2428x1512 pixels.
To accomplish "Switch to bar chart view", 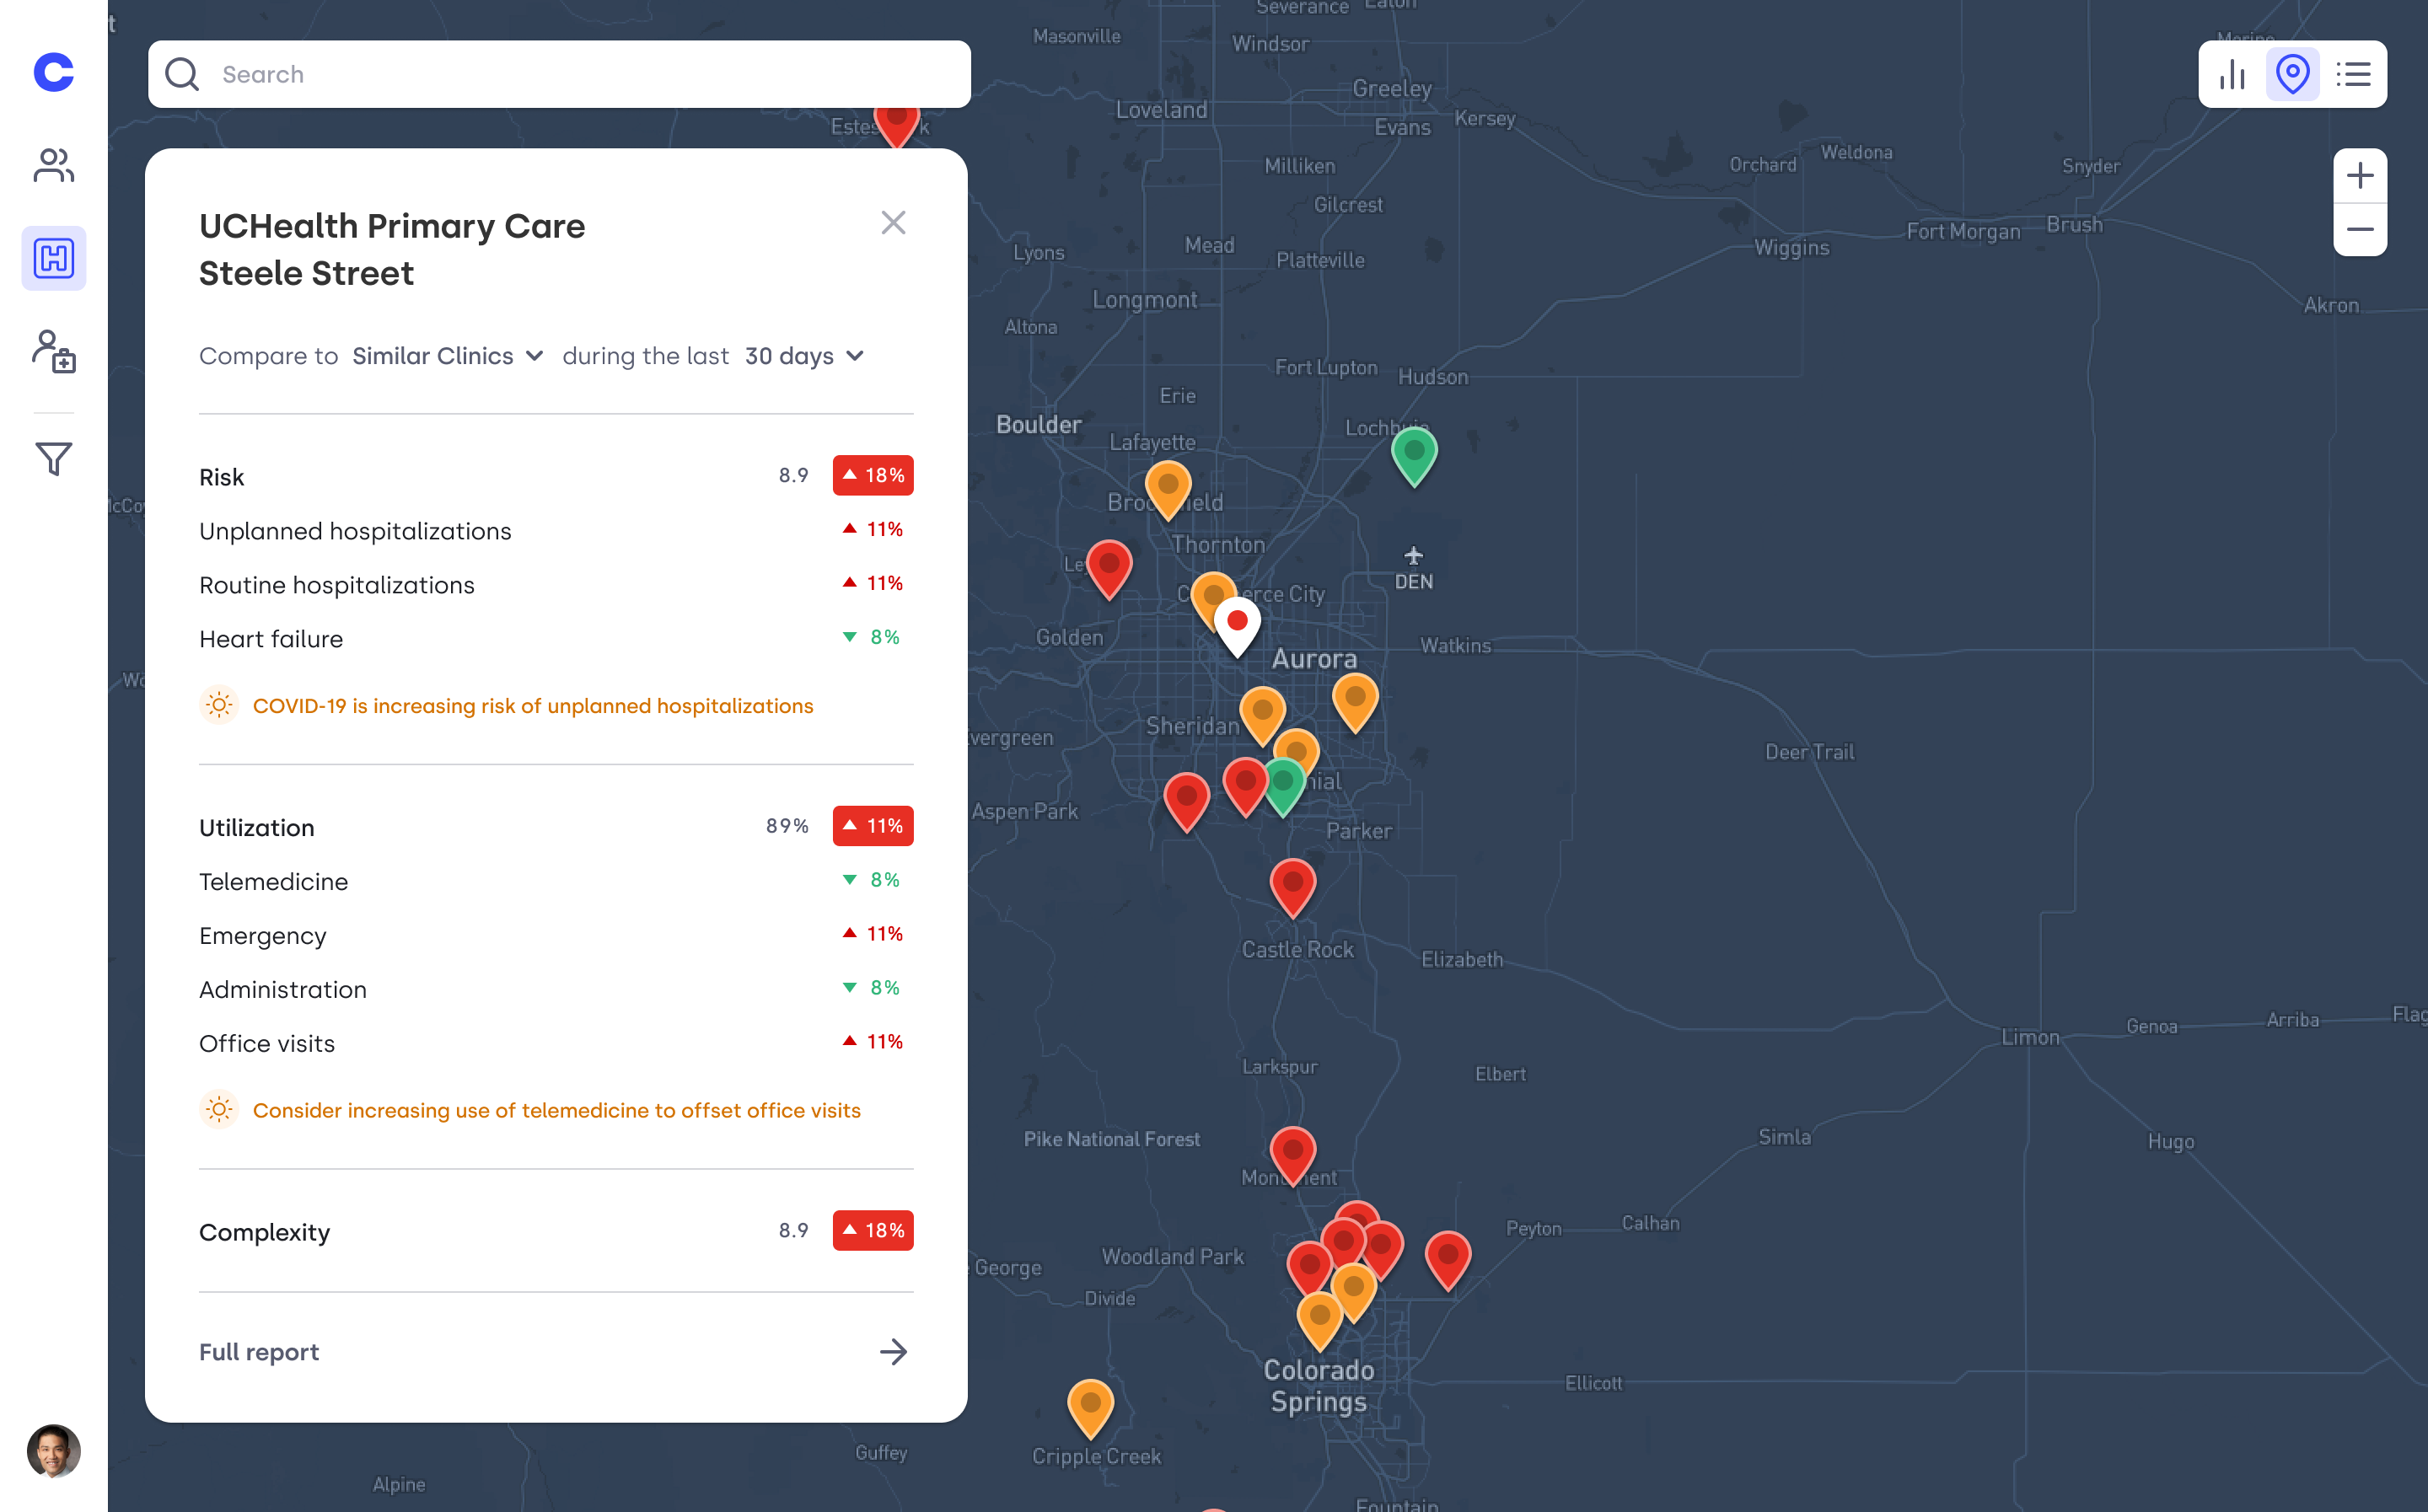I will pos(2232,74).
